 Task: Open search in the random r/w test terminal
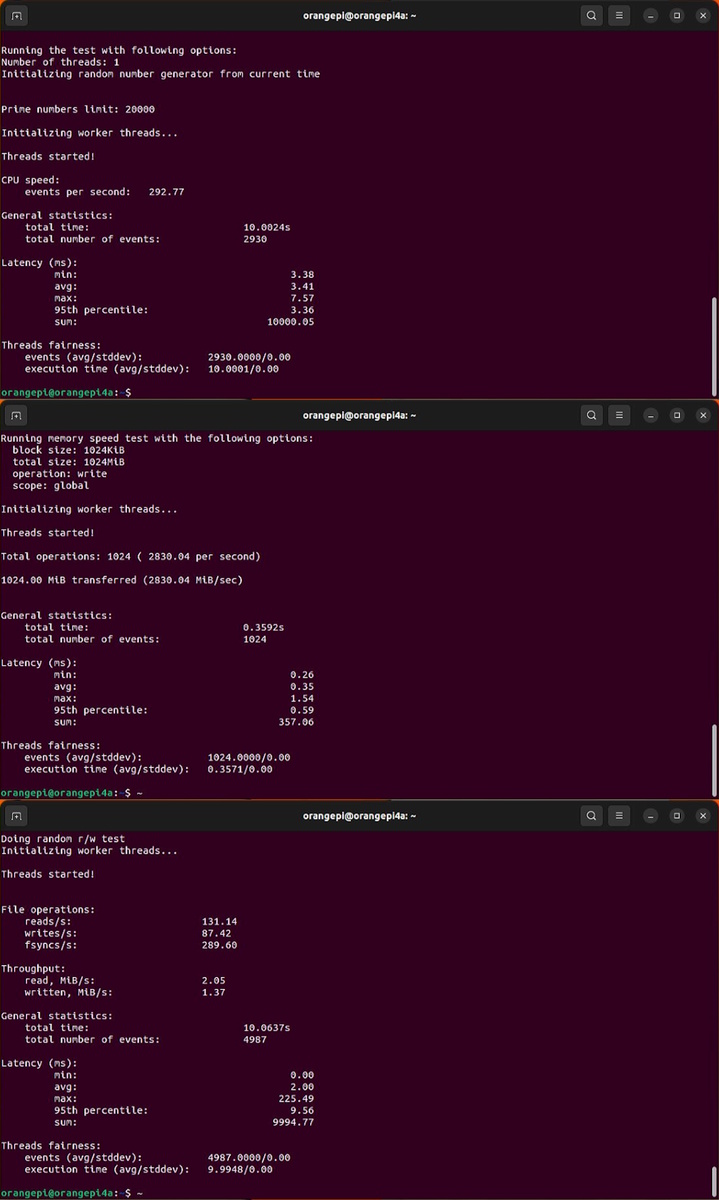(592, 816)
